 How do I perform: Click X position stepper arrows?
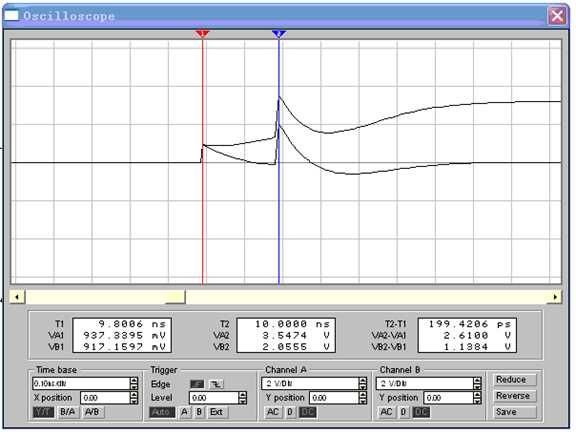click(134, 398)
